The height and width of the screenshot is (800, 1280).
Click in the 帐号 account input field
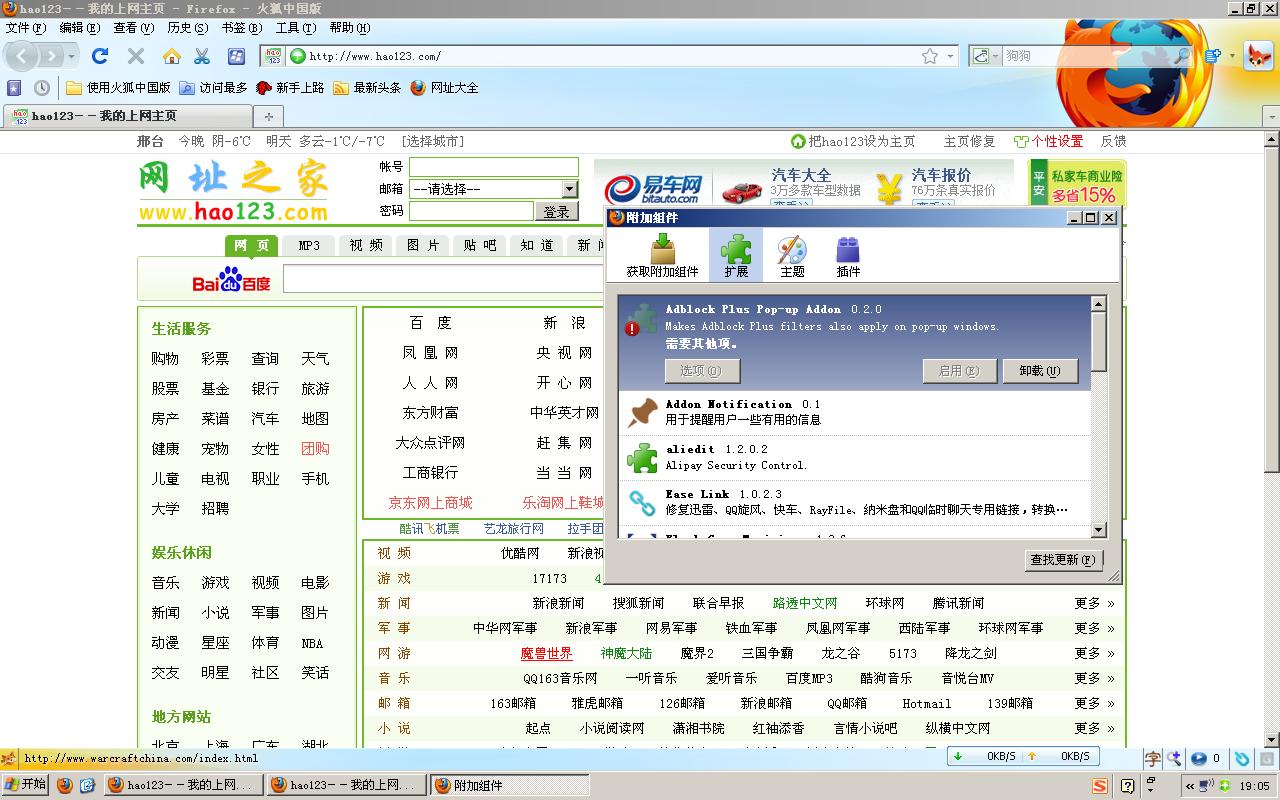tap(493, 167)
